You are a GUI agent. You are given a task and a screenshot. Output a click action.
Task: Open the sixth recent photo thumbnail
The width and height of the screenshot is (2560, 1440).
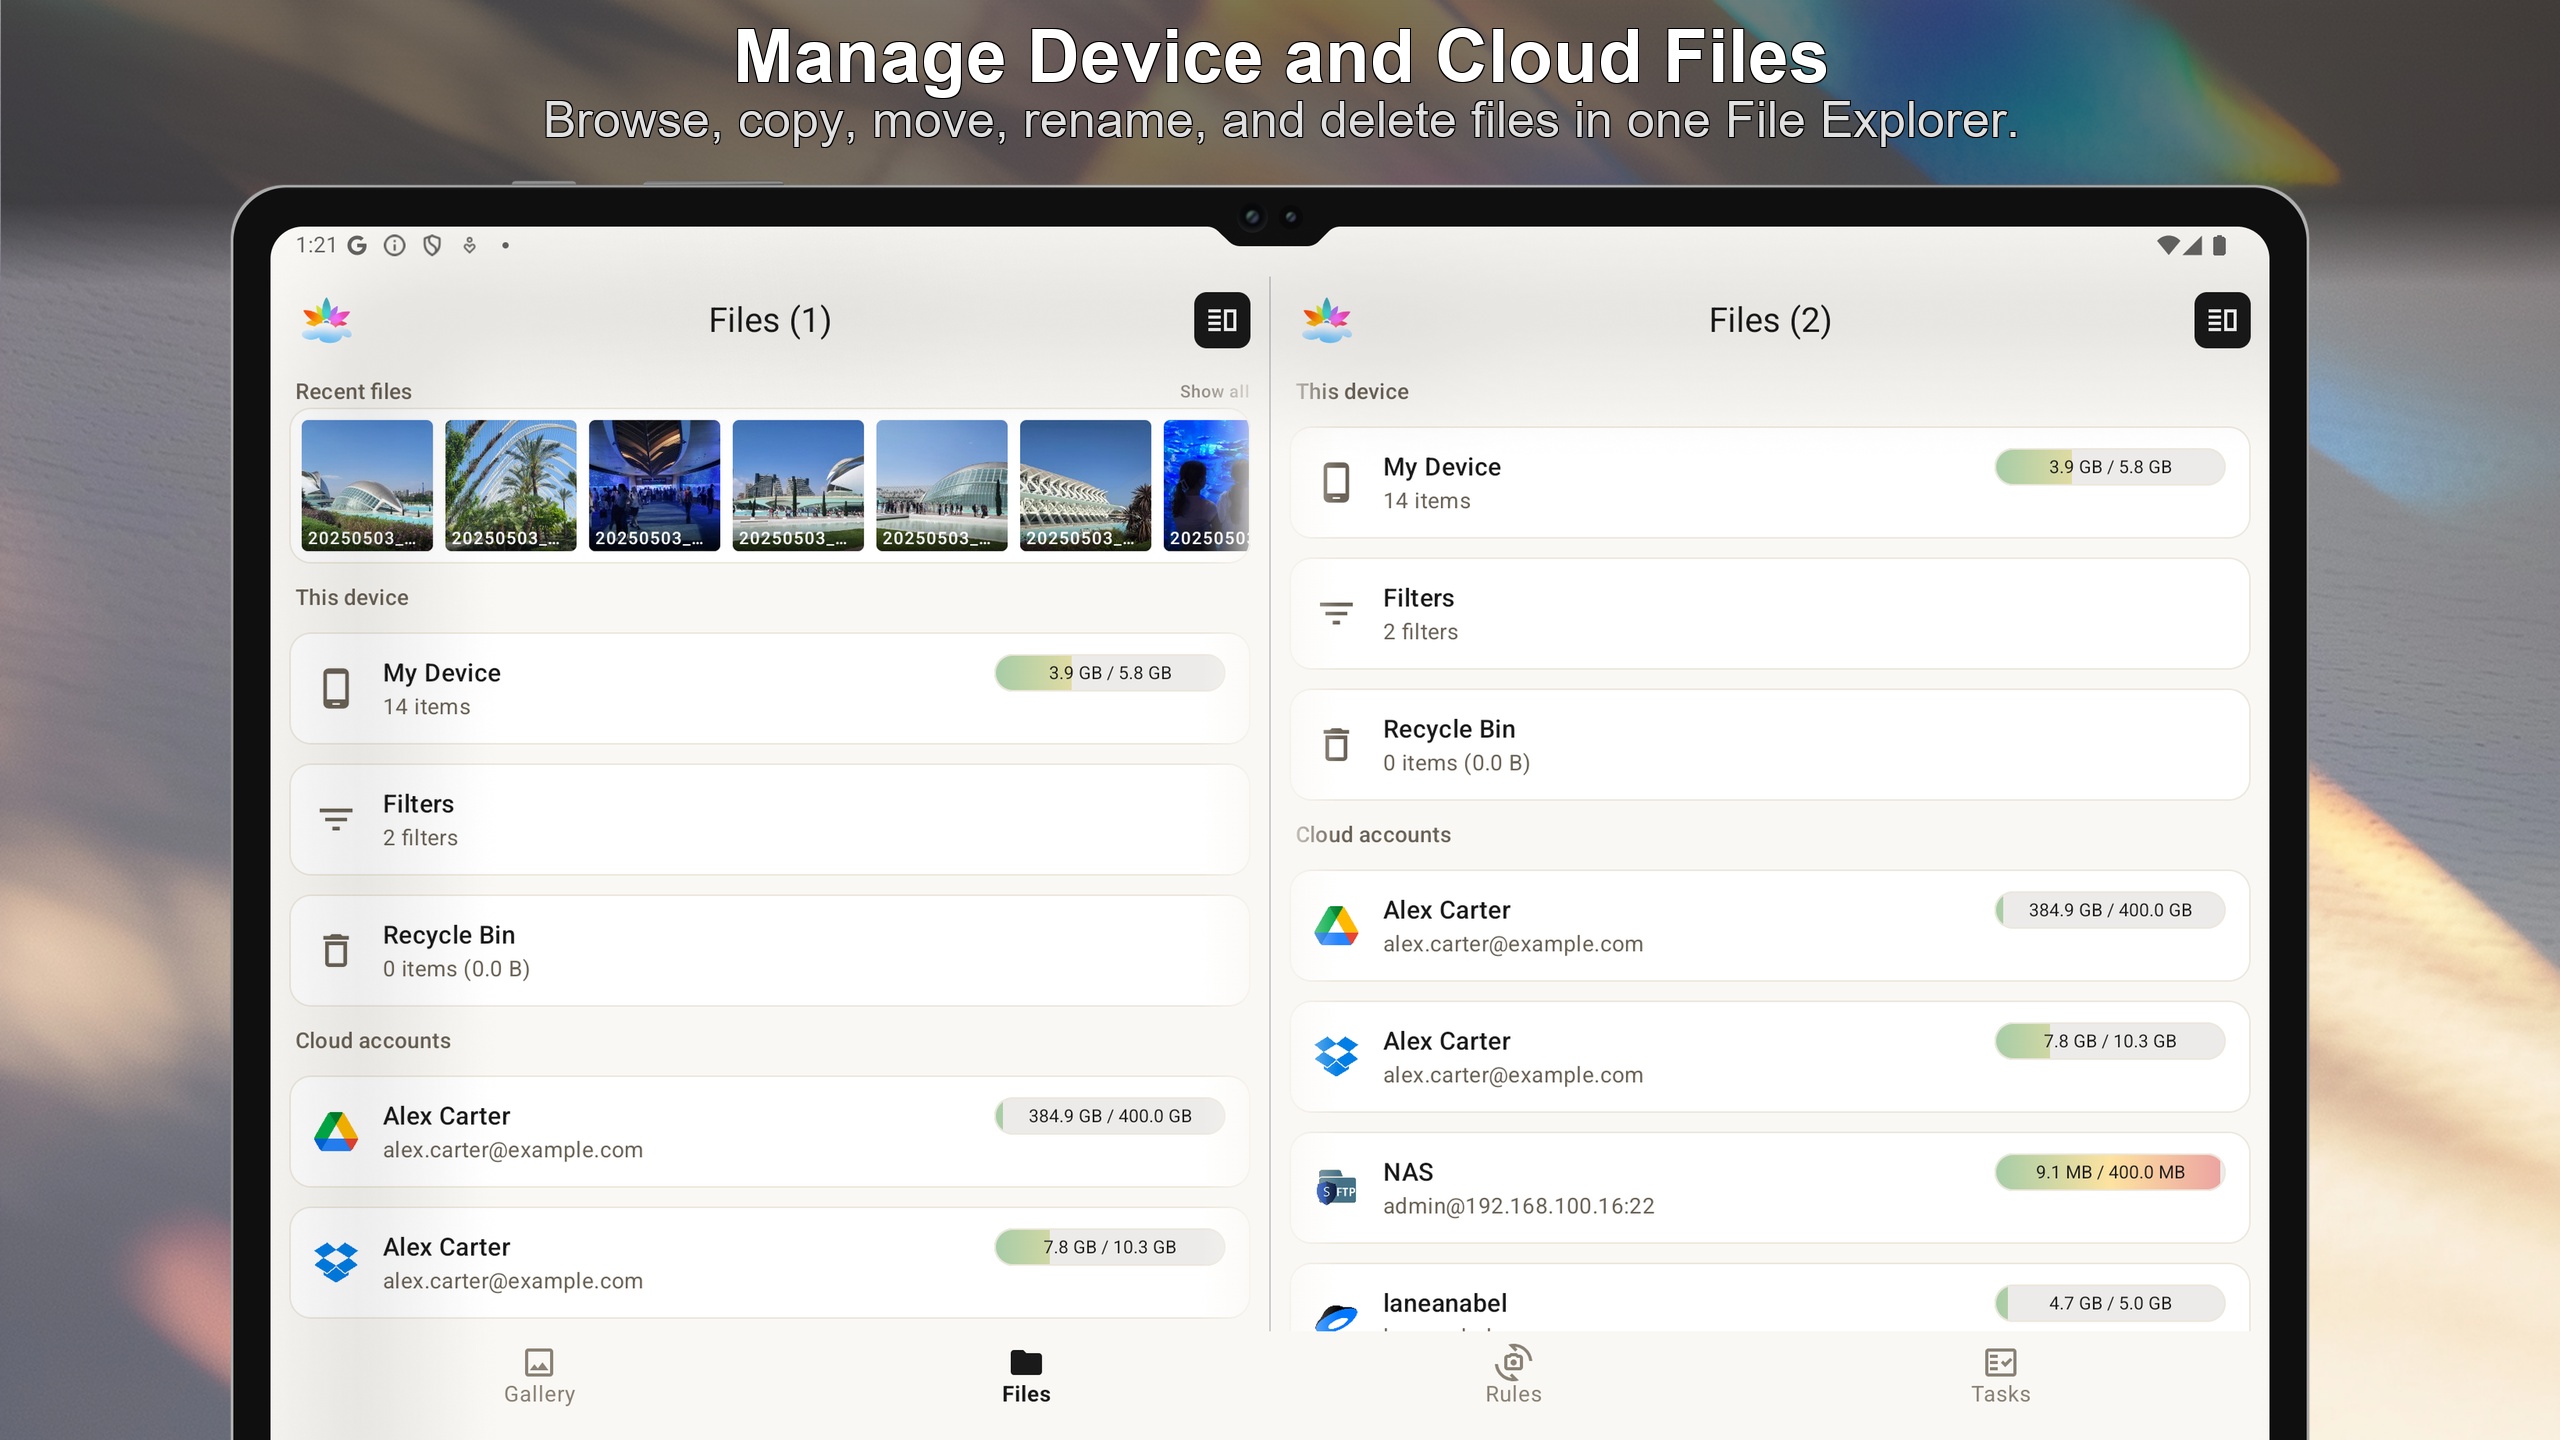tap(1085, 485)
